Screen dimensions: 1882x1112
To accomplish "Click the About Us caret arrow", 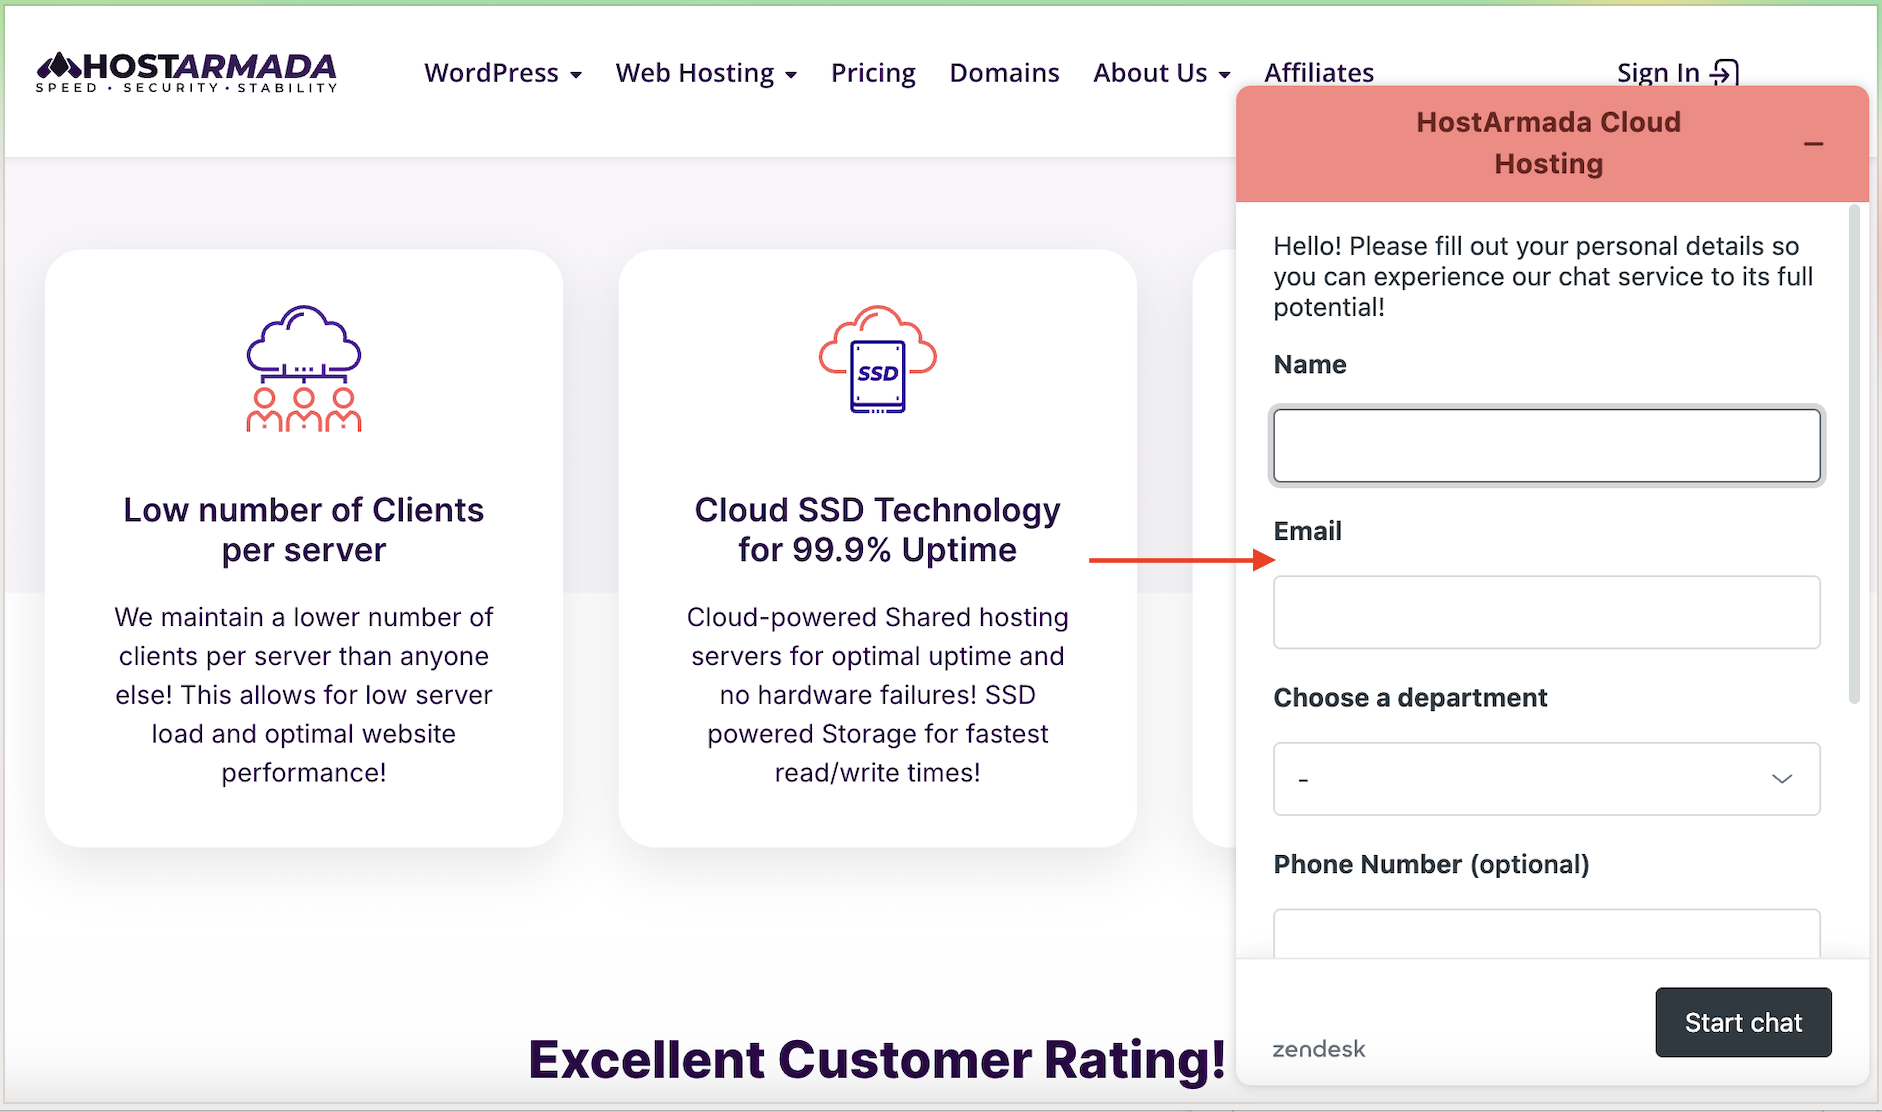I will click(1224, 75).
